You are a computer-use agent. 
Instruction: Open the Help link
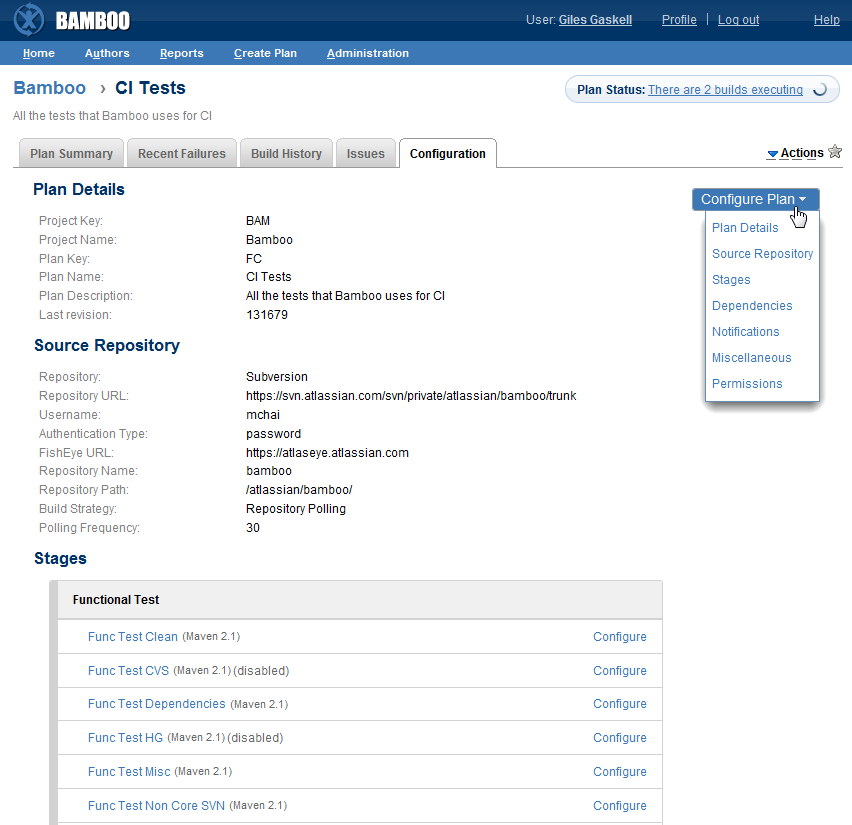(x=826, y=20)
